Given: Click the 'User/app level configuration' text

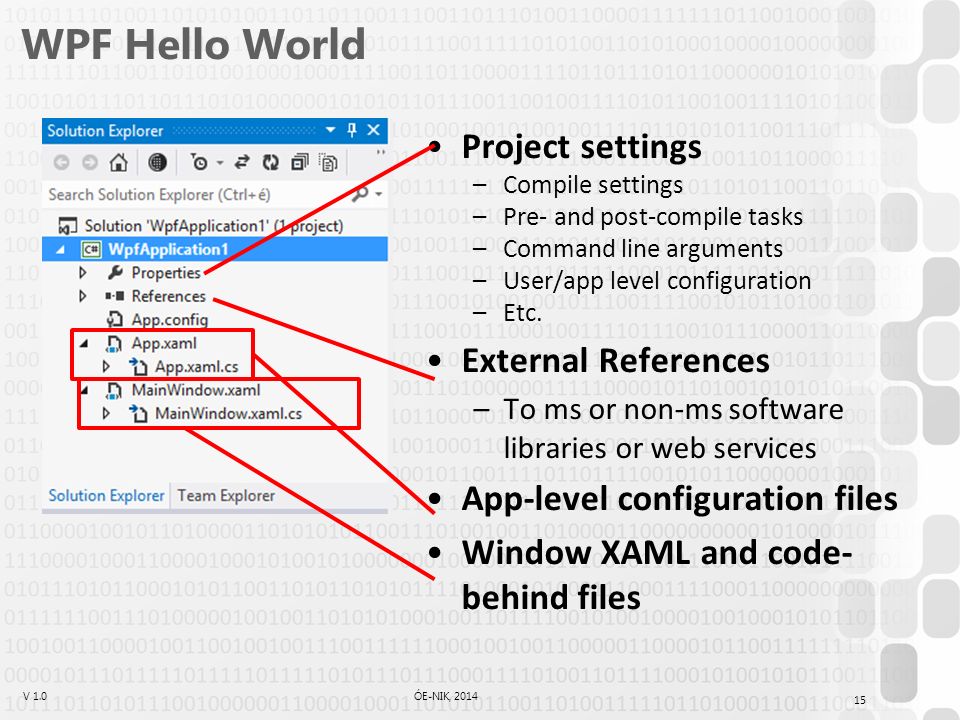Looking at the screenshot, I should tap(657, 281).
